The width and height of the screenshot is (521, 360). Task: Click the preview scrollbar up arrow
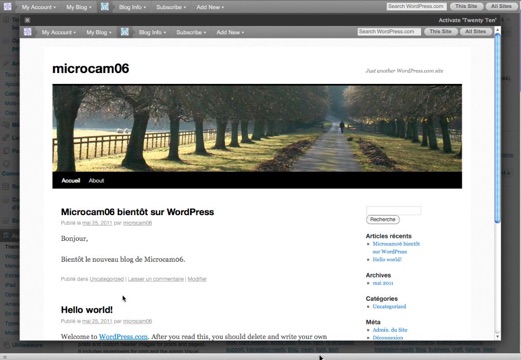coord(497,30)
